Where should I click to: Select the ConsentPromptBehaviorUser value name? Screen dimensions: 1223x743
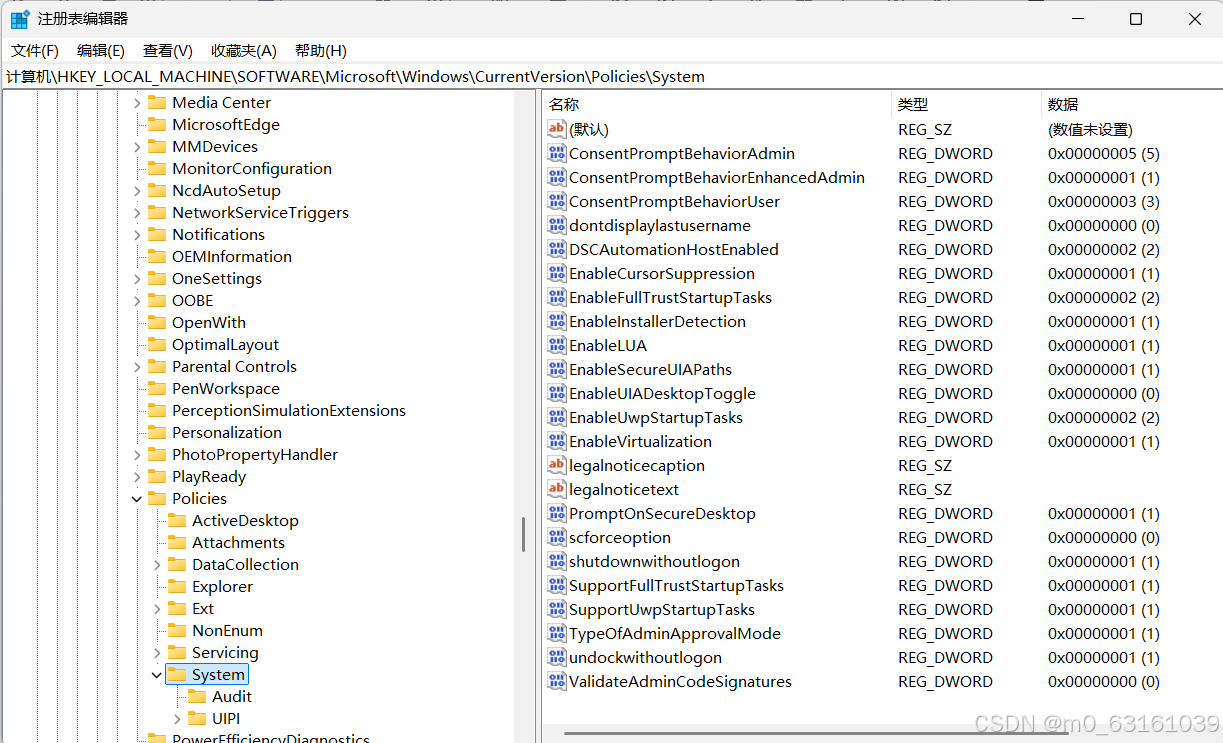click(x=674, y=201)
